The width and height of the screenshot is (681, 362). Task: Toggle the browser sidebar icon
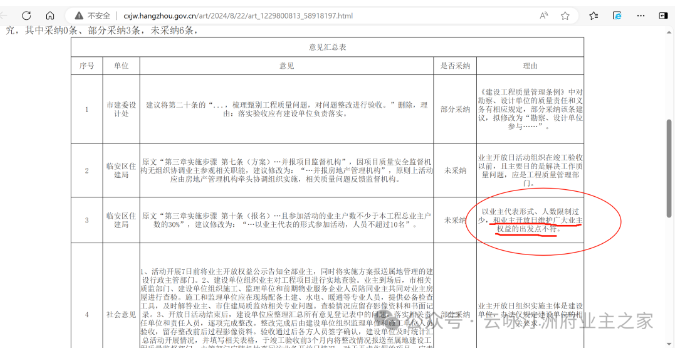click(663, 16)
